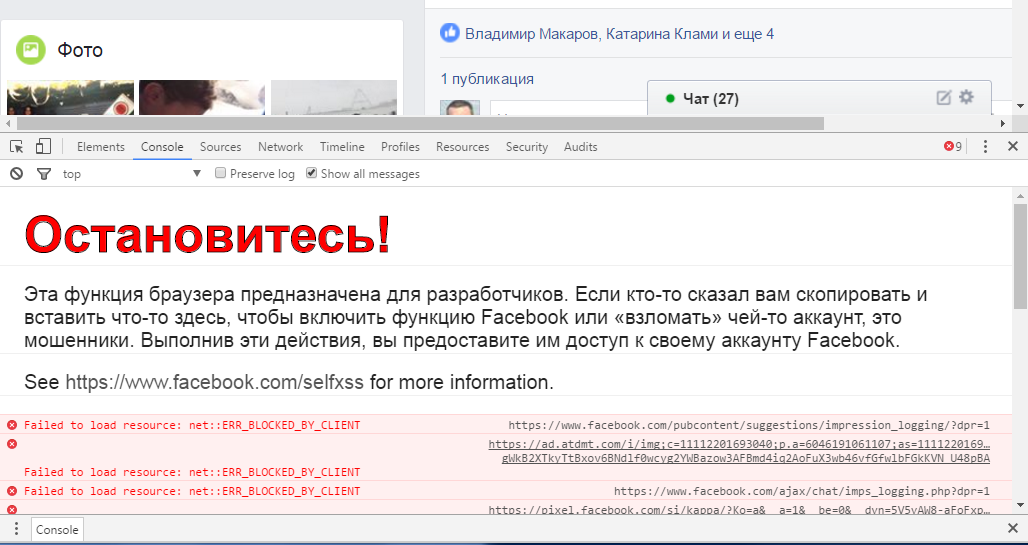This screenshot has width=1028, height=545.
Task: Open DevTools three-dot customize menu
Action: coord(985,147)
